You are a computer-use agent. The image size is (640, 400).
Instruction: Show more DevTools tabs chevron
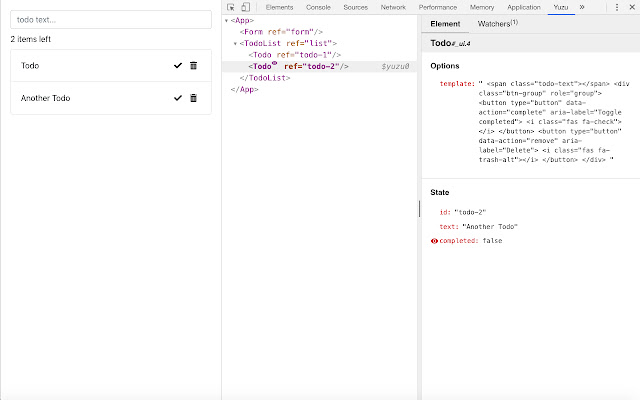(582, 7)
